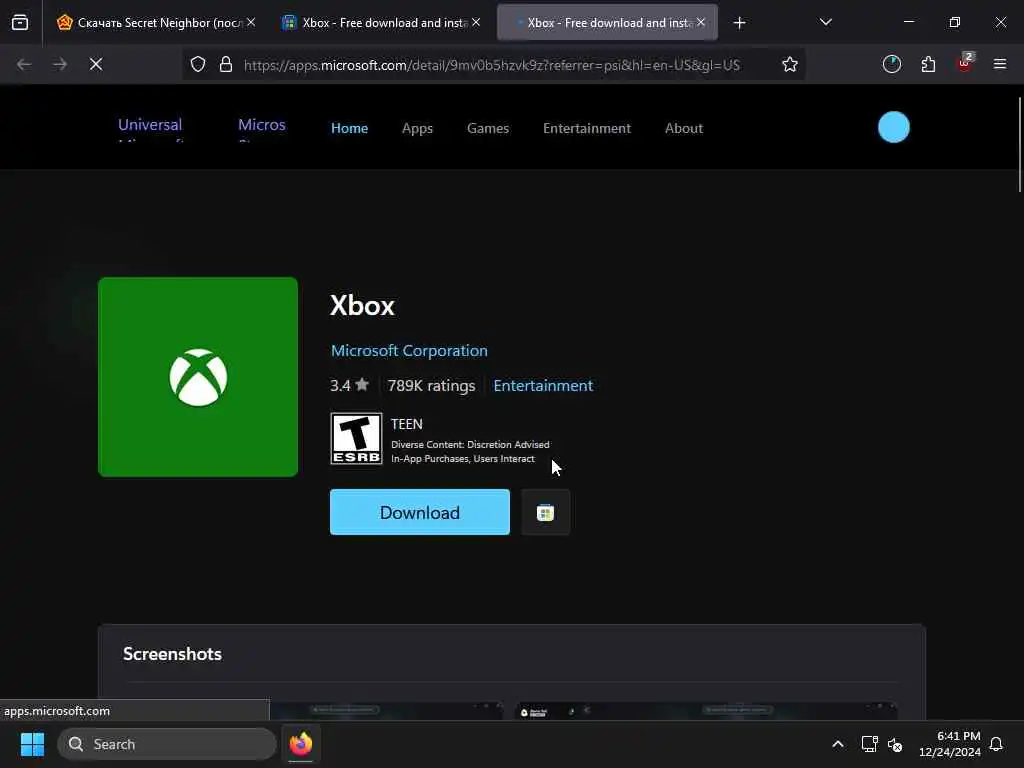Image resolution: width=1024 pixels, height=768 pixels.
Task: Go to the Apps navigation item
Action: pos(417,128)
